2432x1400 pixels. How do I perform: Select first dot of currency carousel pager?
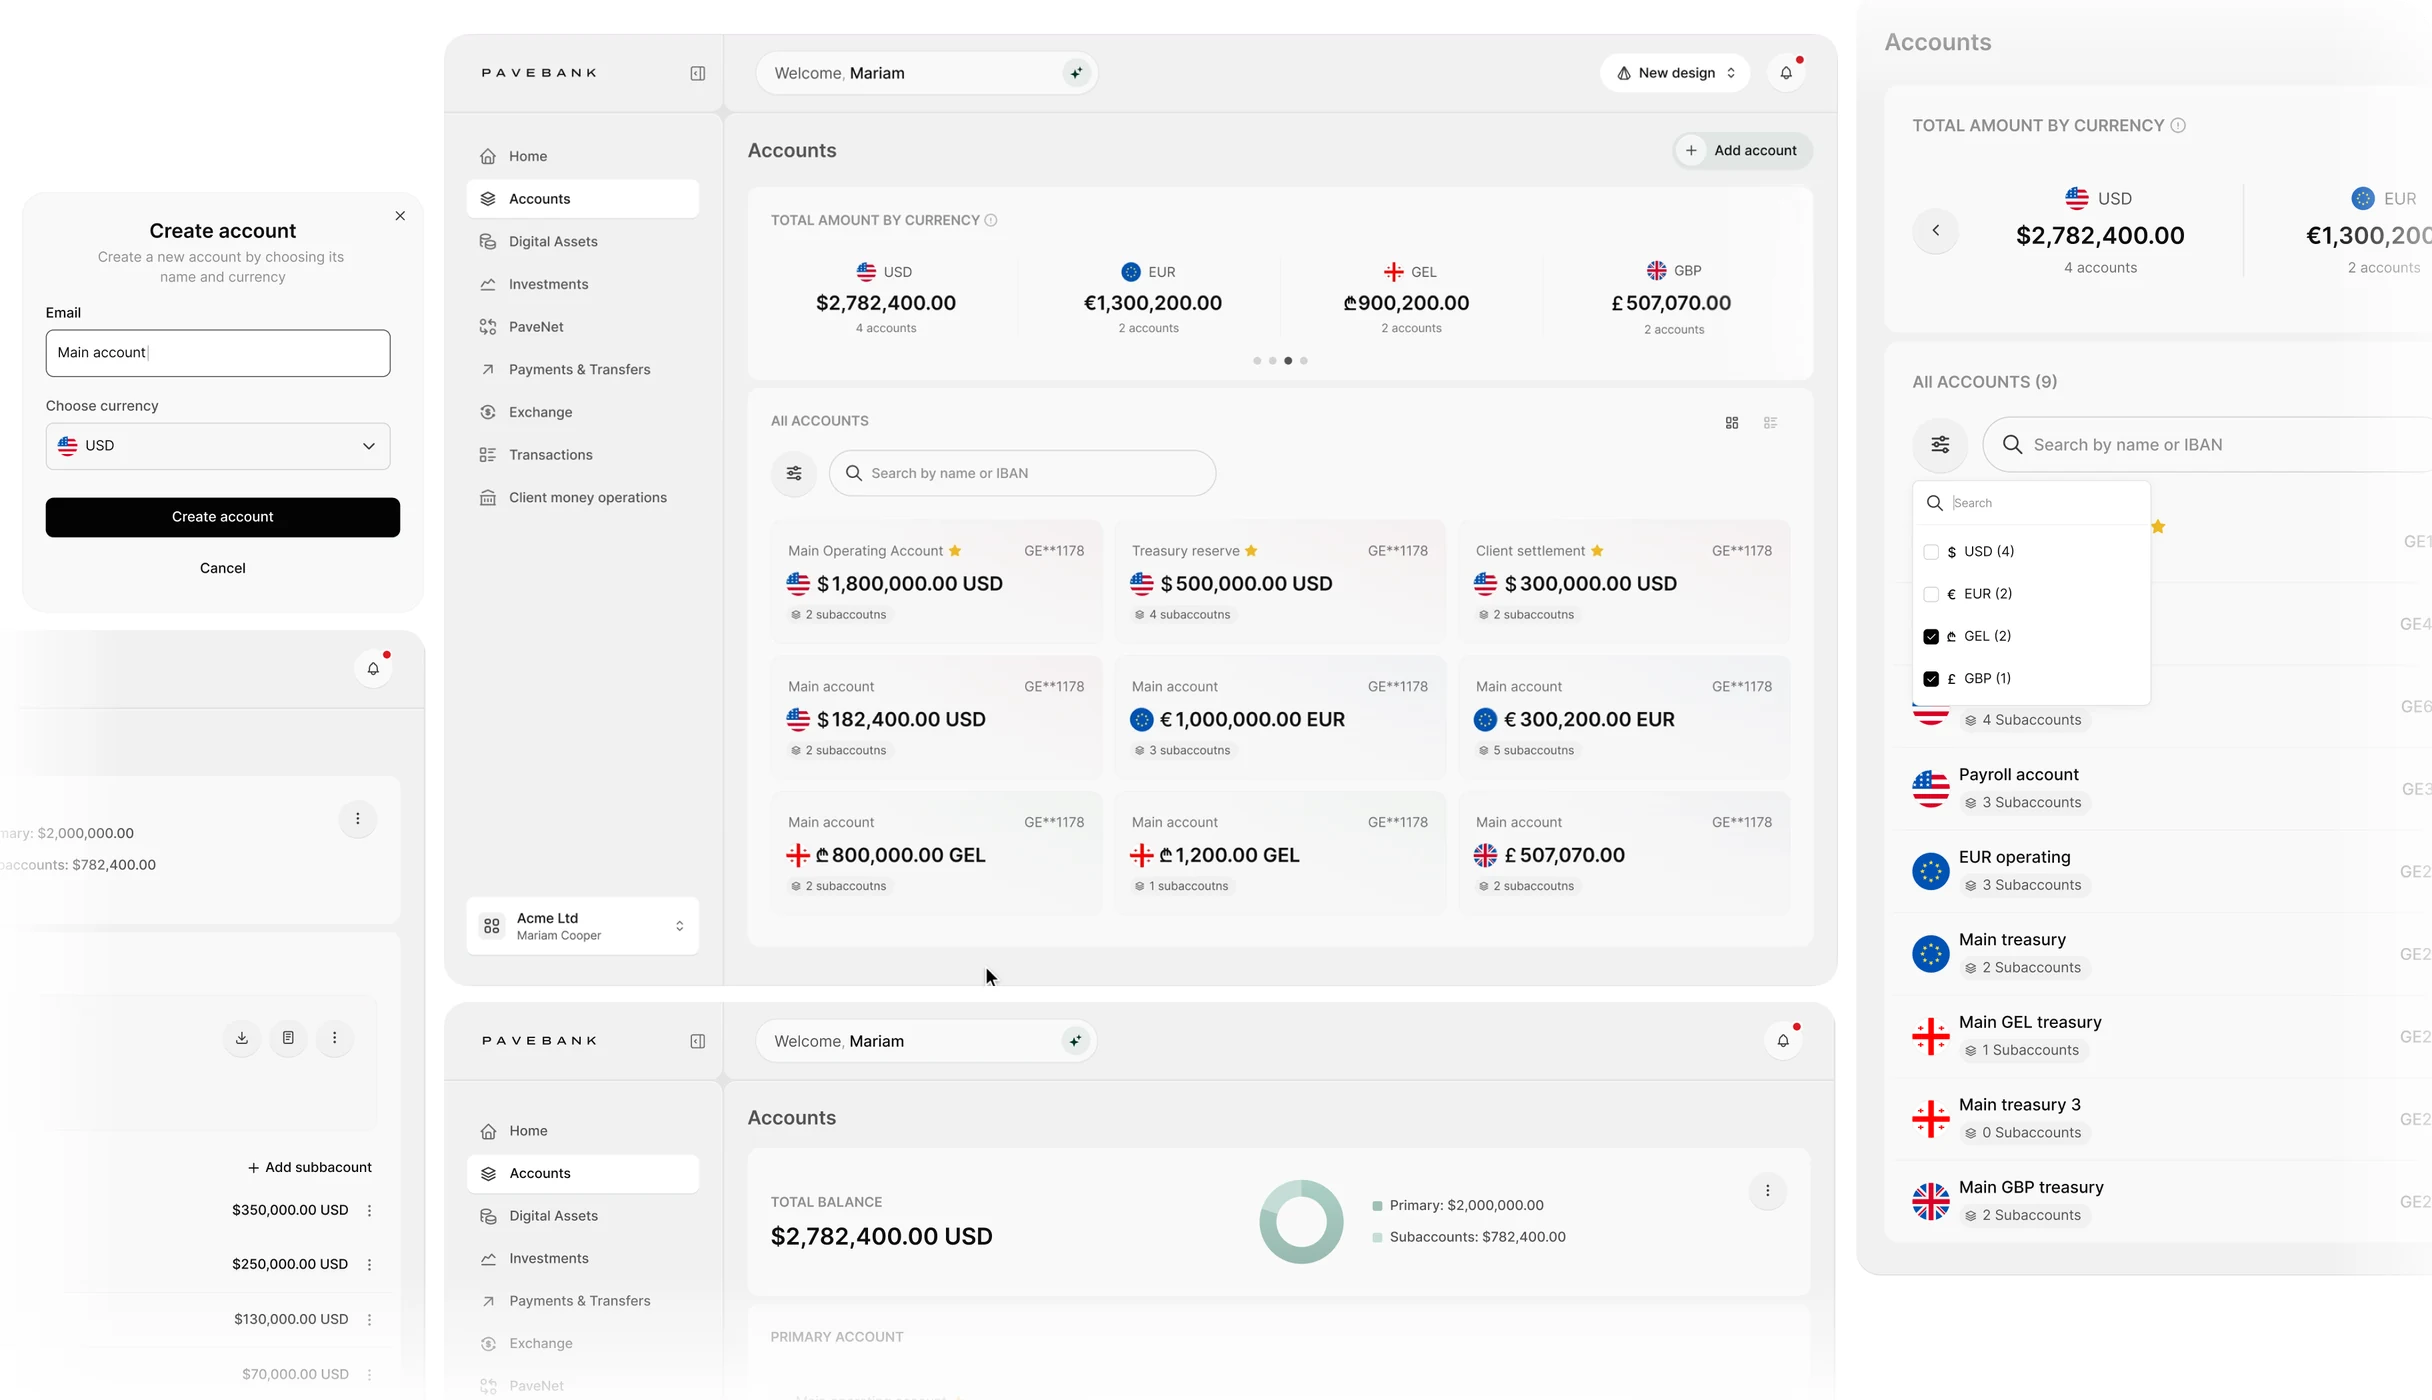coord(1257,361)
